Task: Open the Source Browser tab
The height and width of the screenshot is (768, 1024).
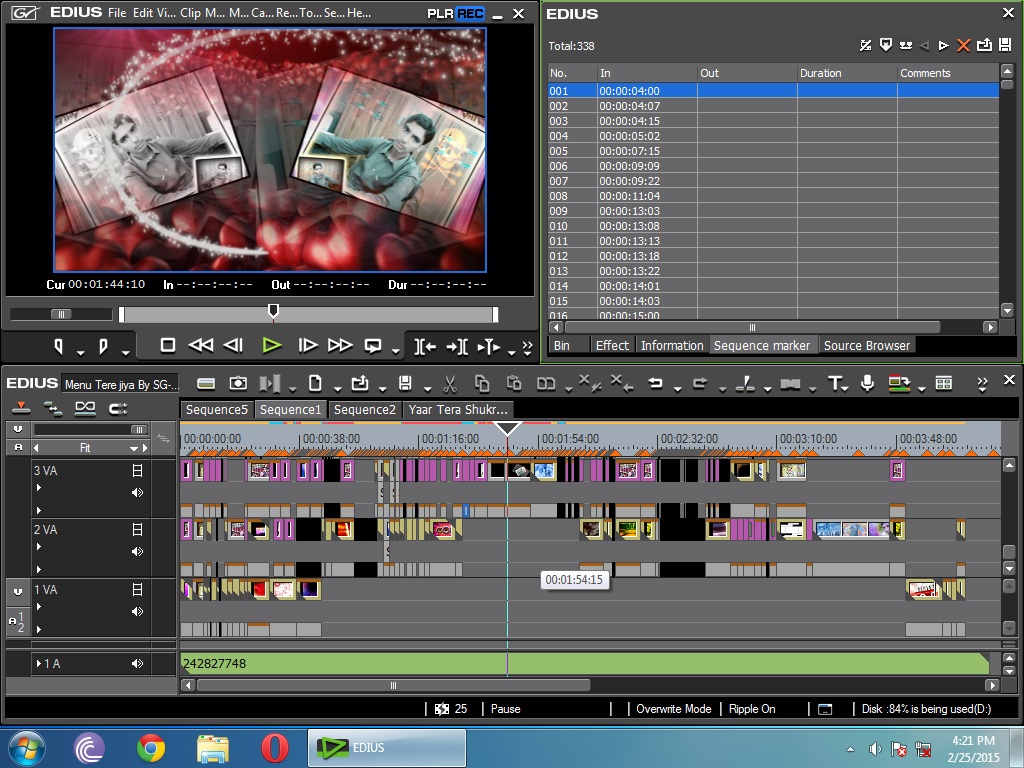Action: (867, 345)
